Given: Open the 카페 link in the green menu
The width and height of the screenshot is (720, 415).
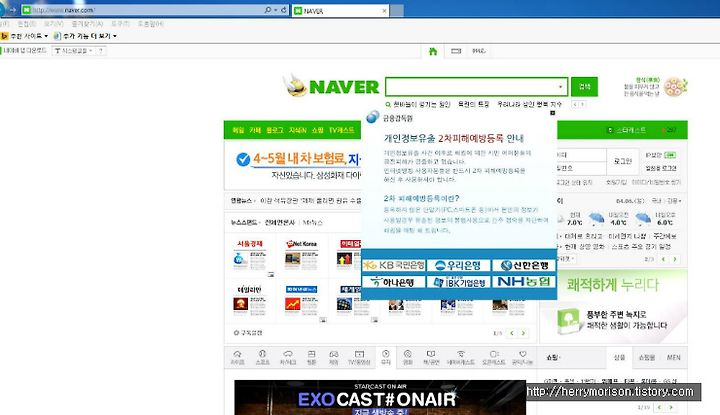Looking at the screenshot, I should point(255,130).
